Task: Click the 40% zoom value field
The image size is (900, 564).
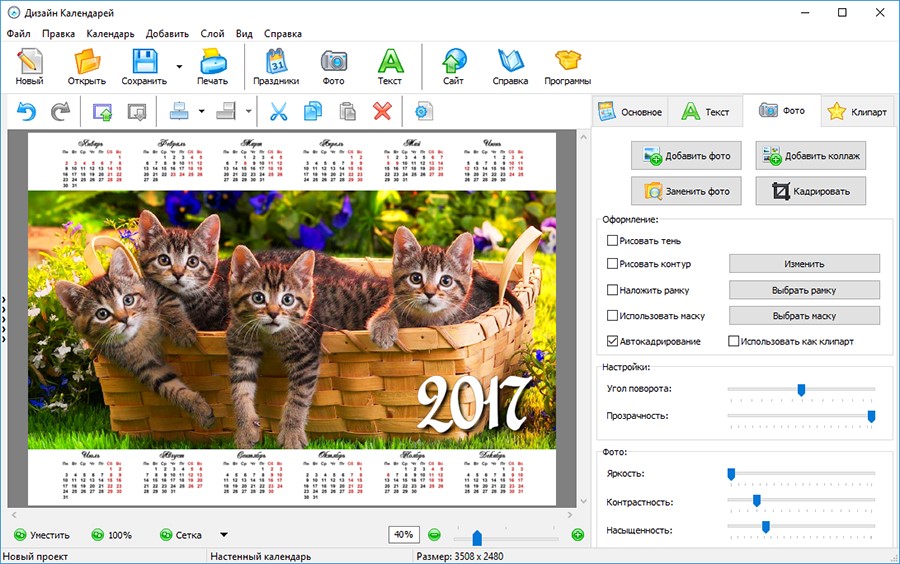Action: click(403, 535)
